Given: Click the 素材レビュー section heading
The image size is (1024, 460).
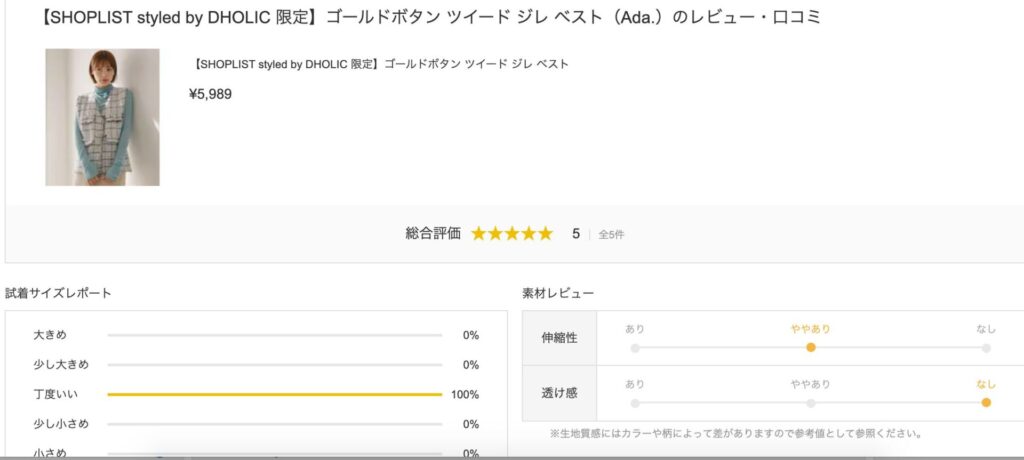Looking at the screenshot, I should 558,293.
